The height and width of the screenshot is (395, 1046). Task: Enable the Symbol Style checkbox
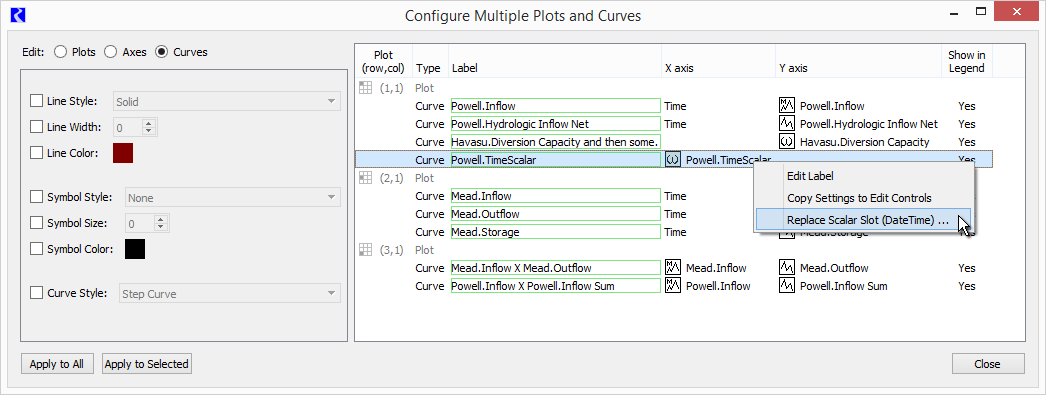click(37, 198)
